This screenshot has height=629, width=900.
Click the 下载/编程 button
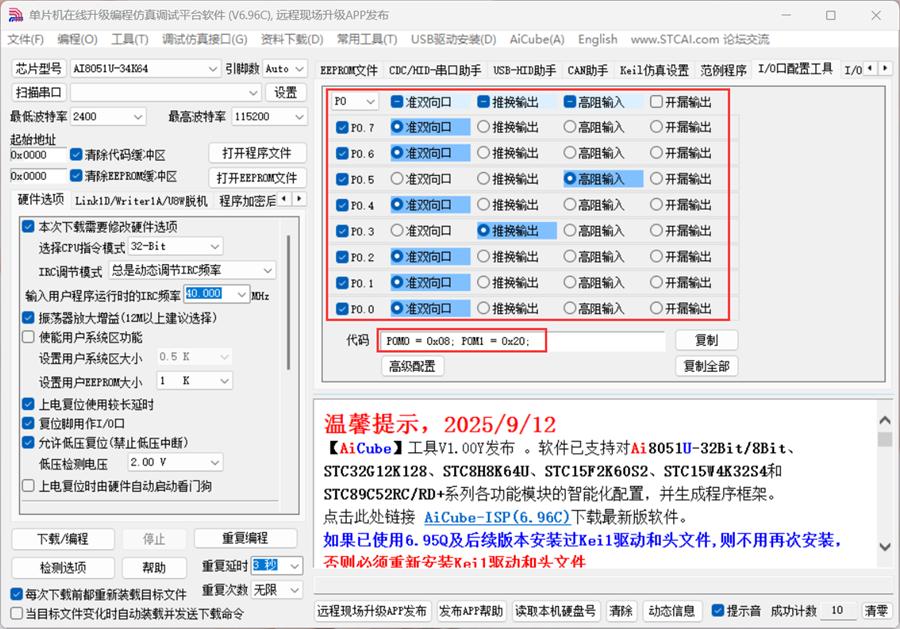(x=63, y=538)
